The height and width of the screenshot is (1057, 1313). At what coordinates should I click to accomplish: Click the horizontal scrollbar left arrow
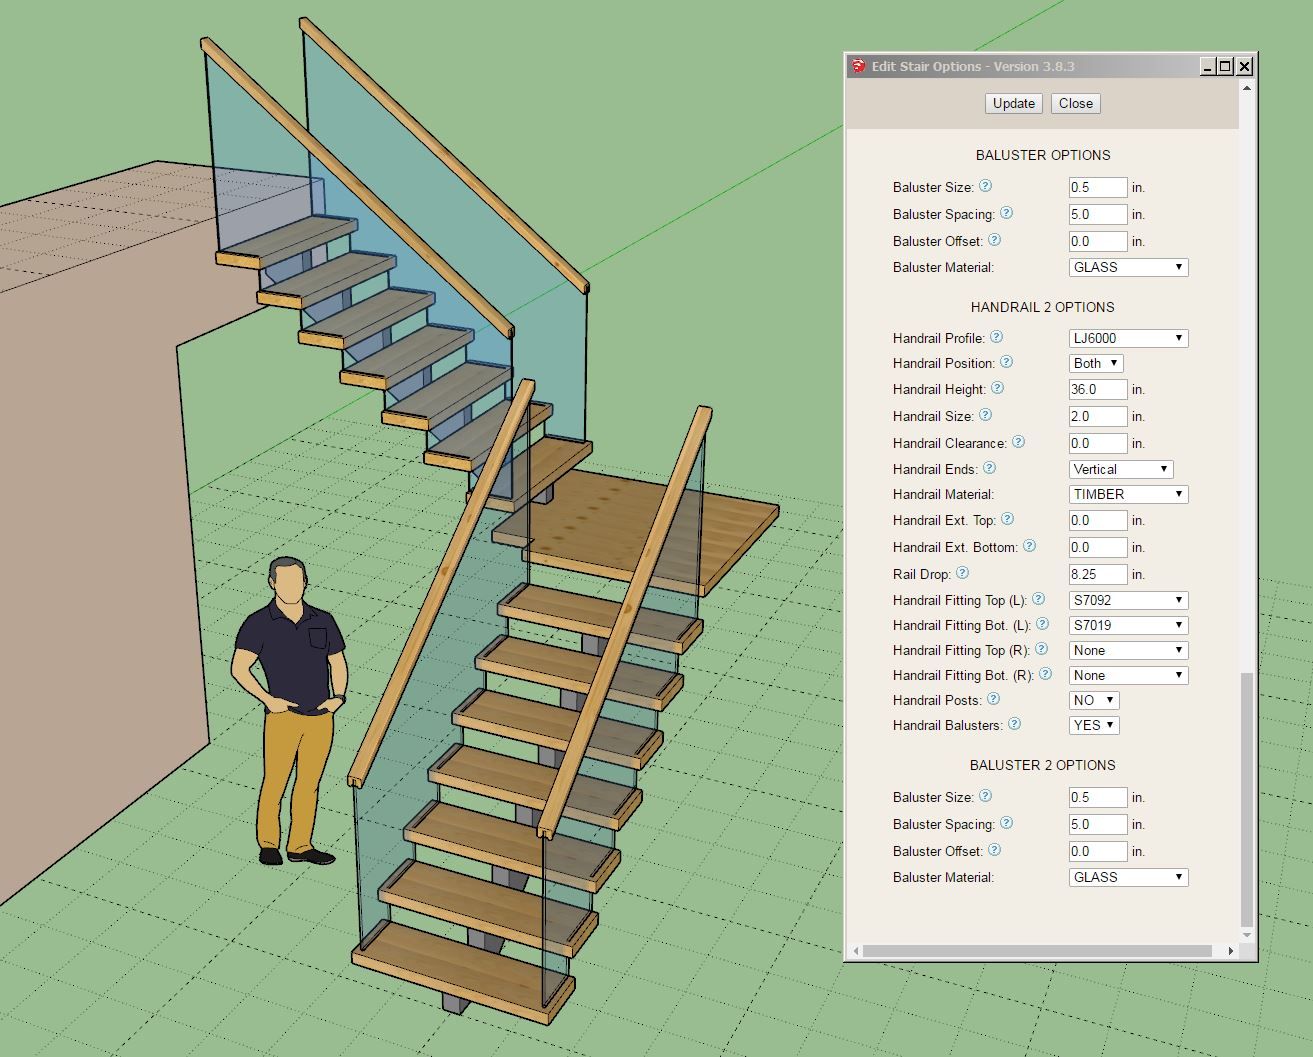coord(856,951)
